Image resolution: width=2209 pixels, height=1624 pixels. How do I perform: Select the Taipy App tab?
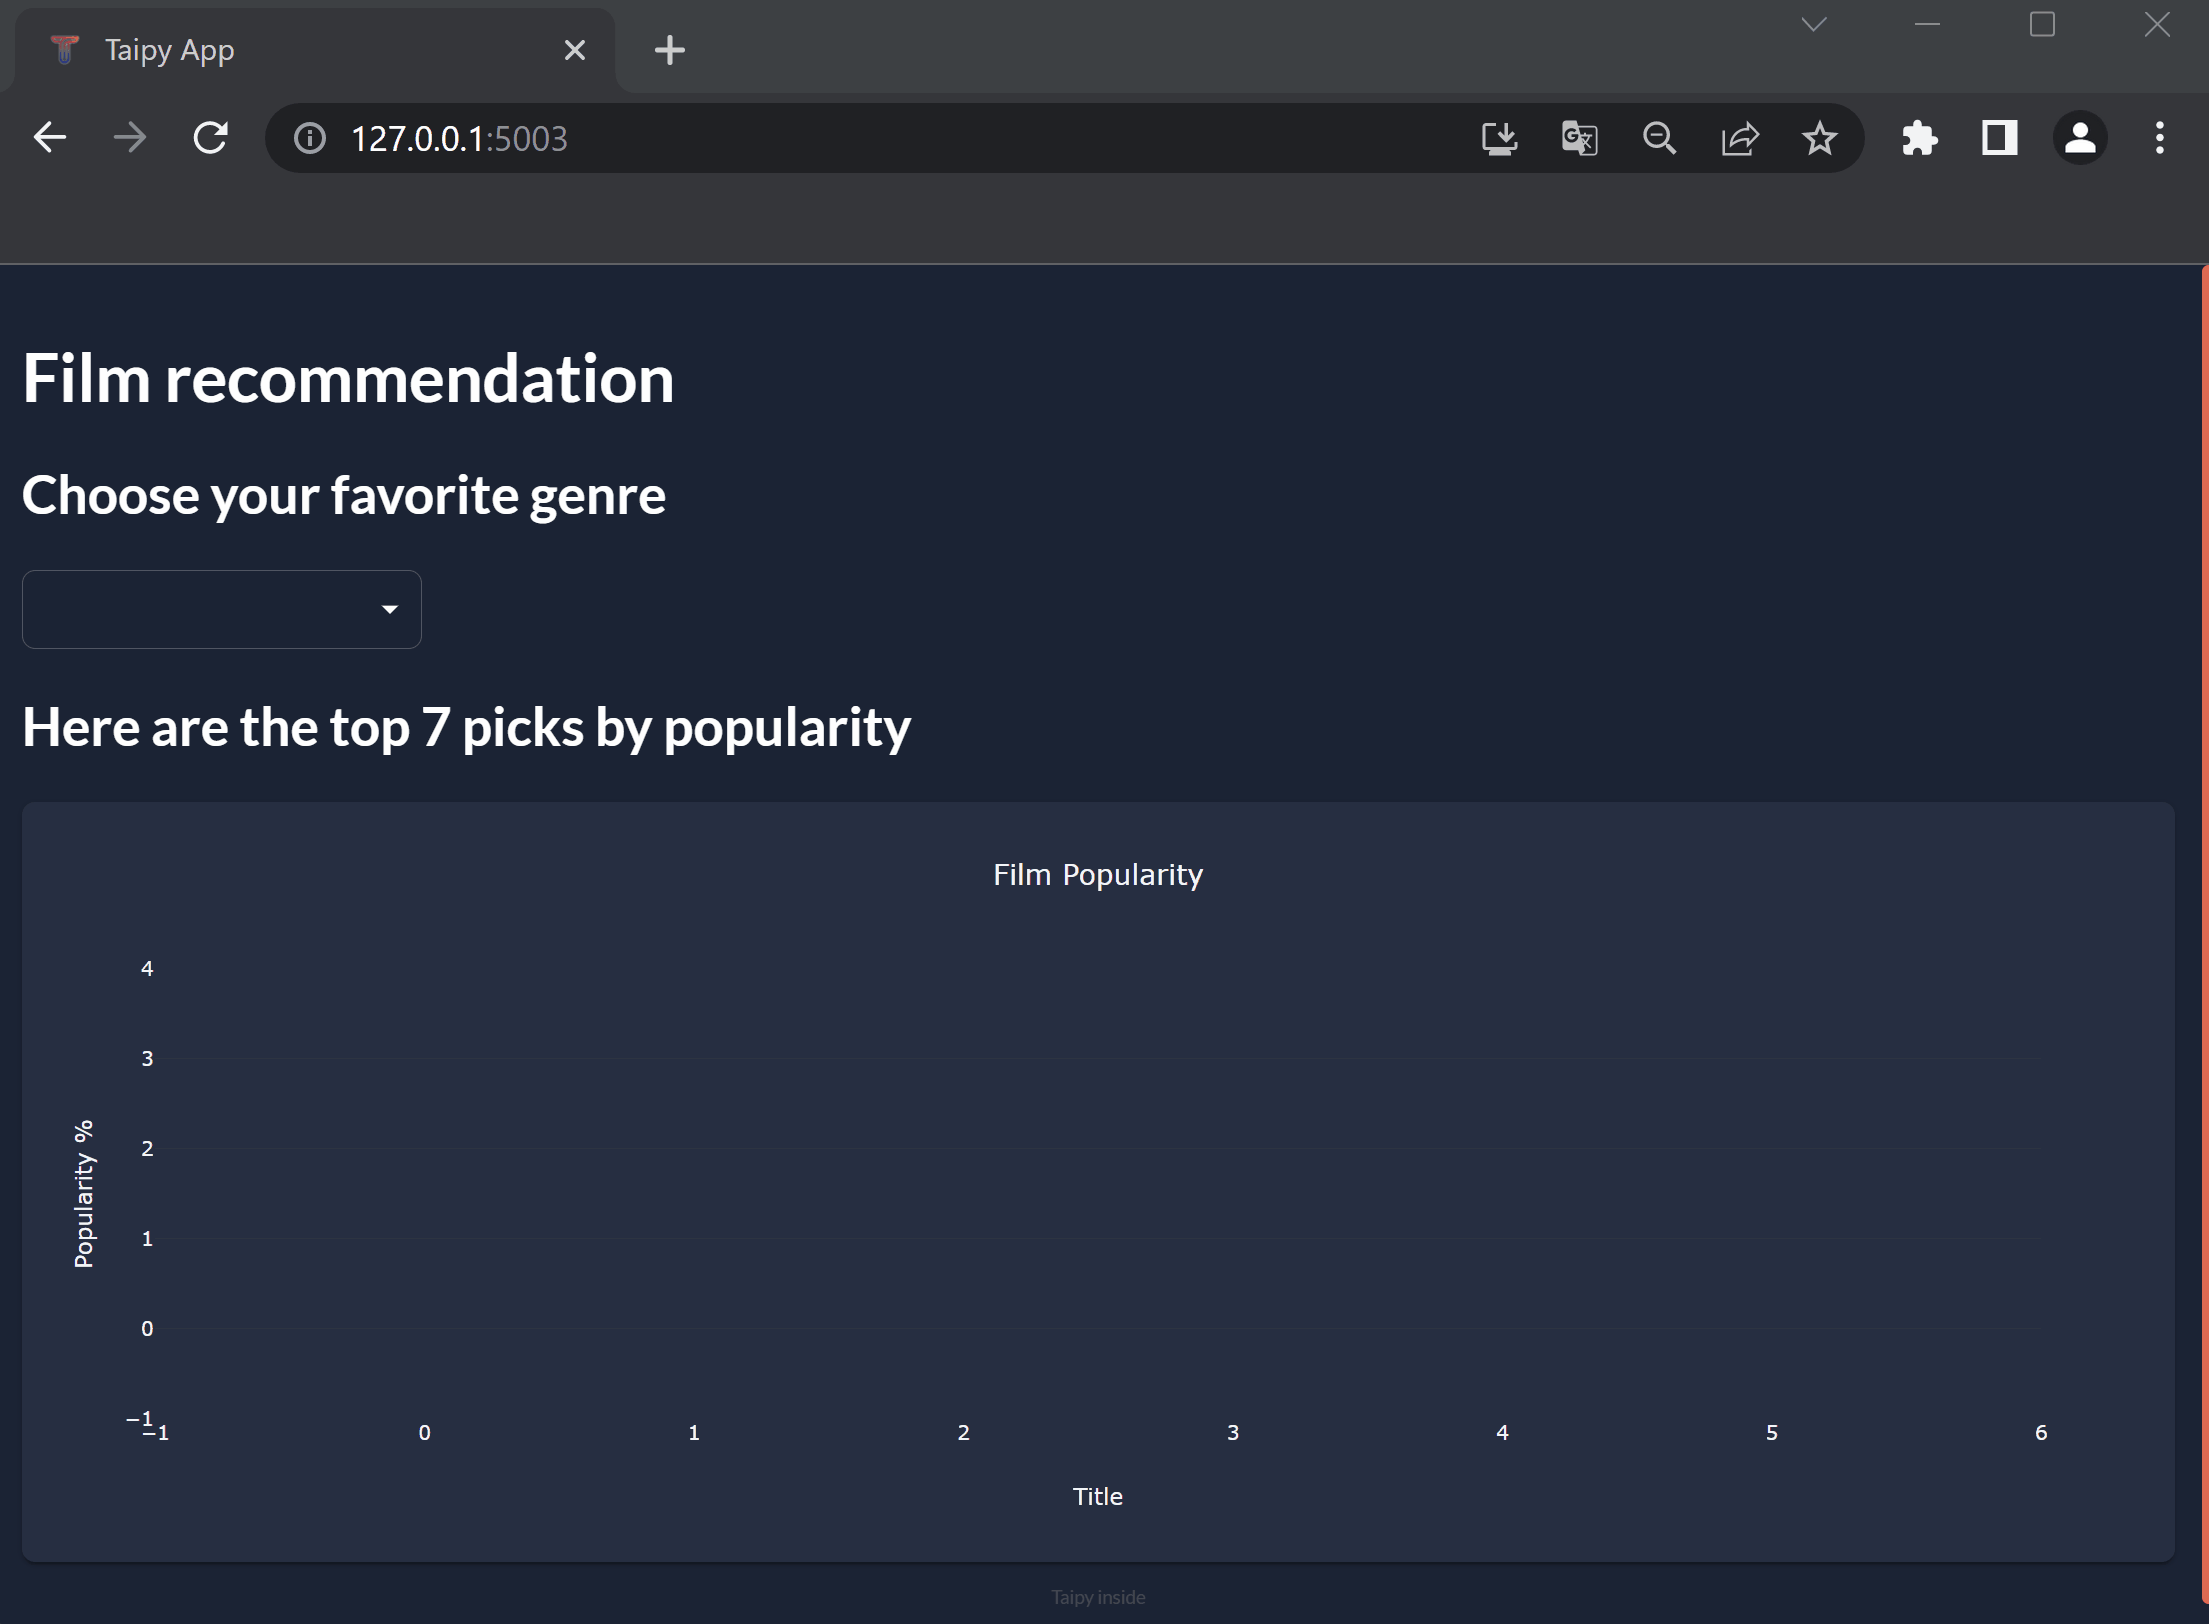[x=300, y=50]
